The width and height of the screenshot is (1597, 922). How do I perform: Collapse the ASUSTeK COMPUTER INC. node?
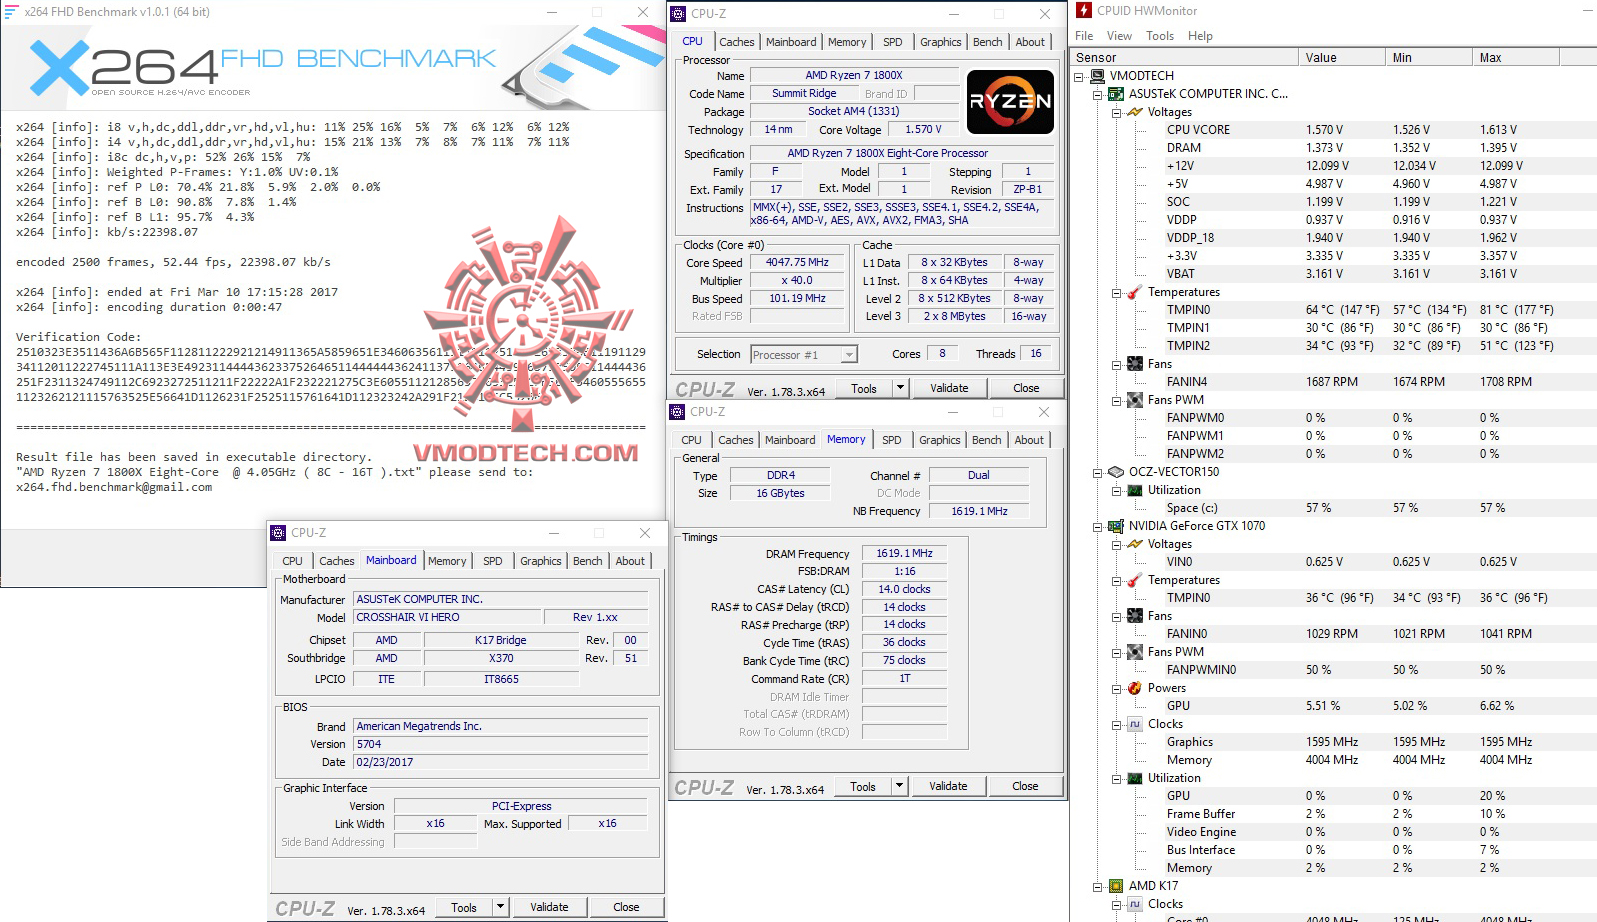pyautogui.click(x=1097, y=95)
